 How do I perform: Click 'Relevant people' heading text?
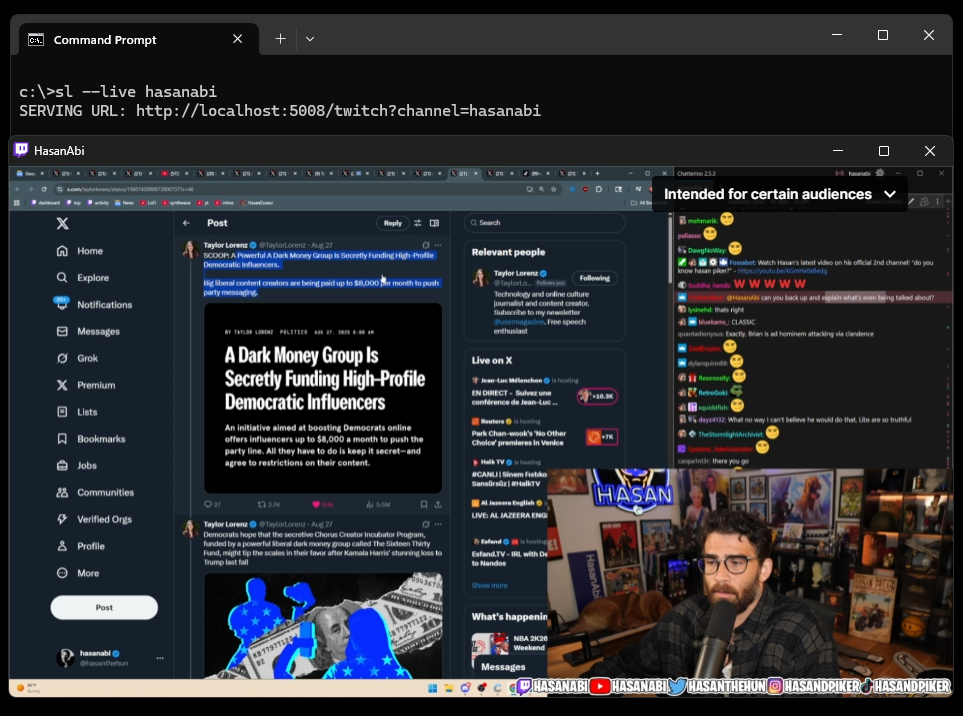(508, 252)
